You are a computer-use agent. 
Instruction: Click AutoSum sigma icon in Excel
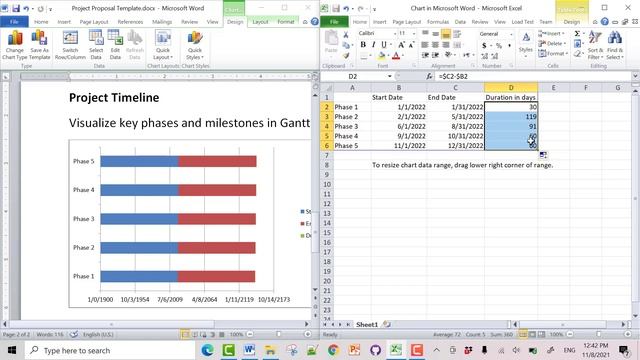[577, 33]
